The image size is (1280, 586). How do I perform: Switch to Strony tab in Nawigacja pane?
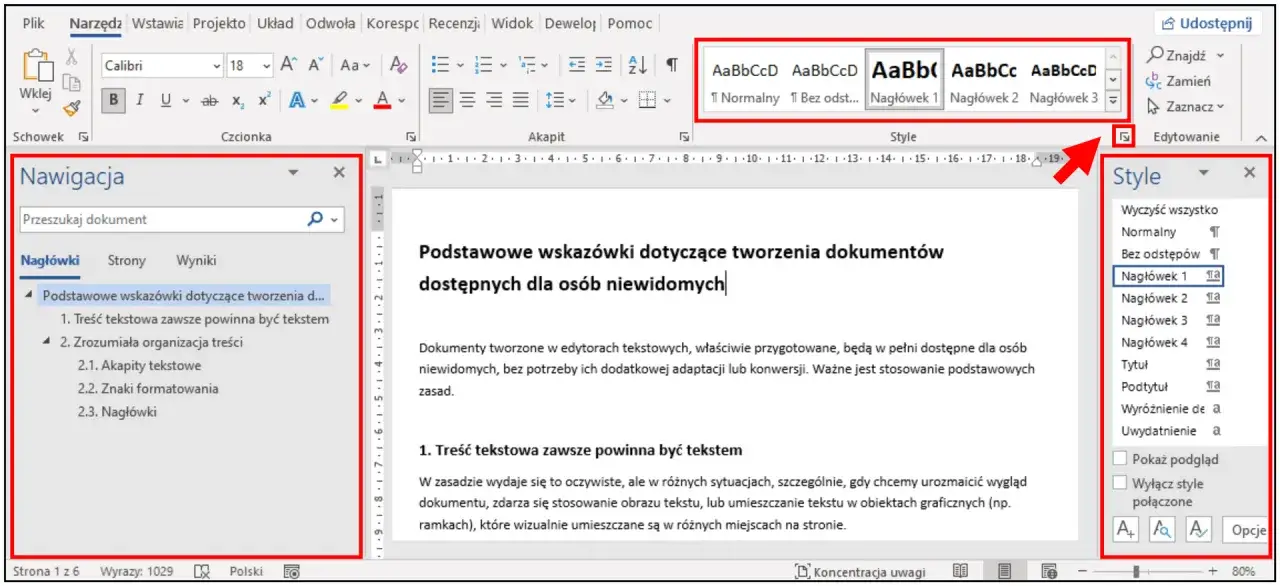126,260
